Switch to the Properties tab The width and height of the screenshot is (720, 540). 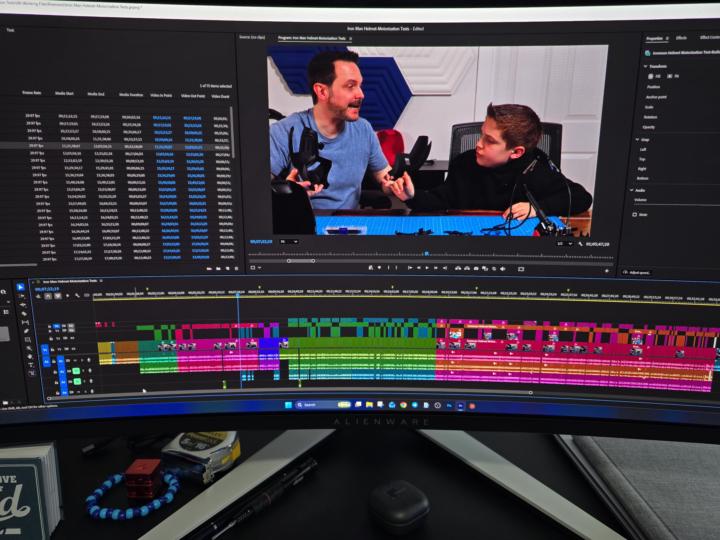point(654,39)
